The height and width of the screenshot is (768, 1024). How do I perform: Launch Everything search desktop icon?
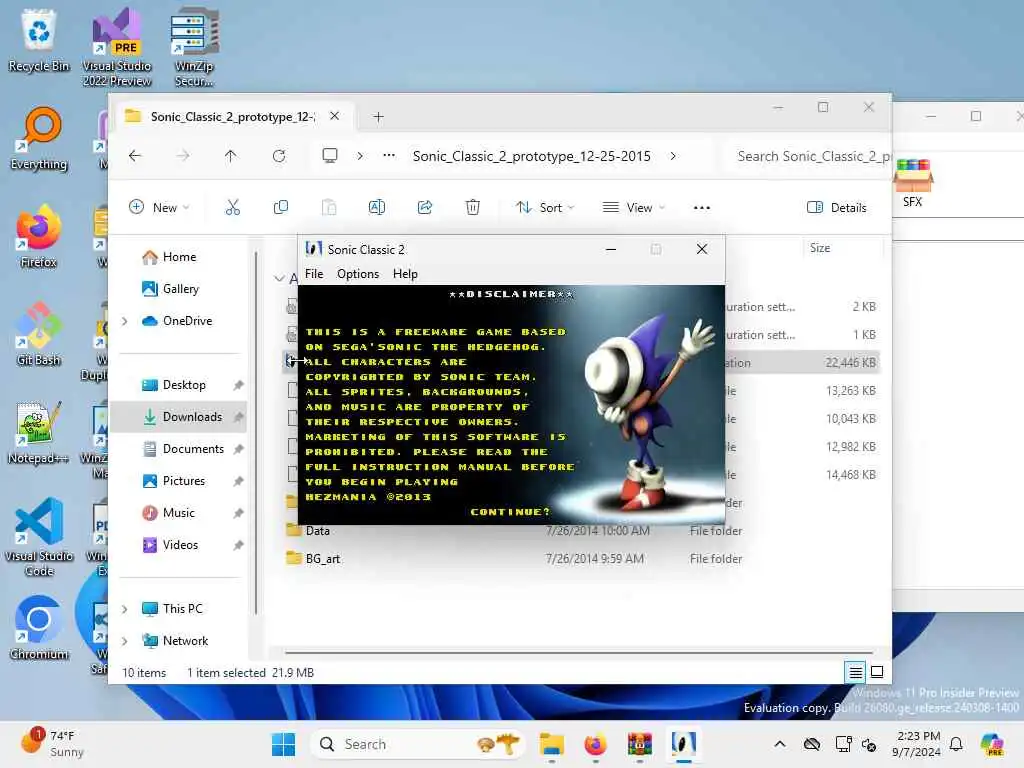point(39,138)
